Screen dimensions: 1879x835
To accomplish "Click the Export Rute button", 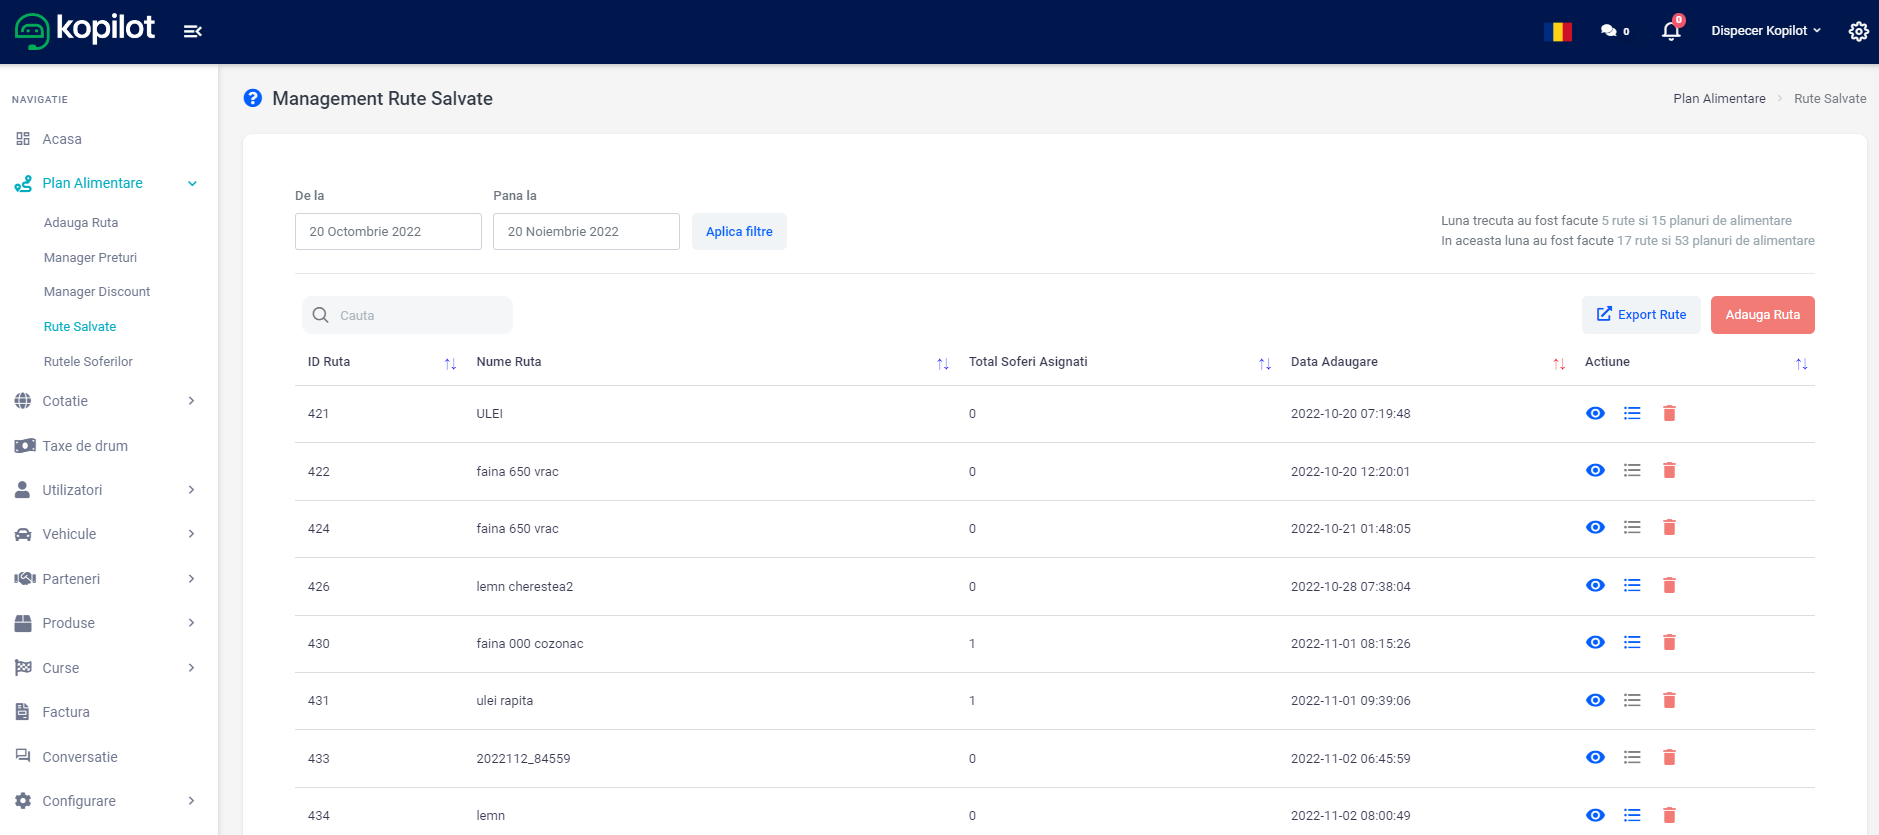I will click(1641, 315).
